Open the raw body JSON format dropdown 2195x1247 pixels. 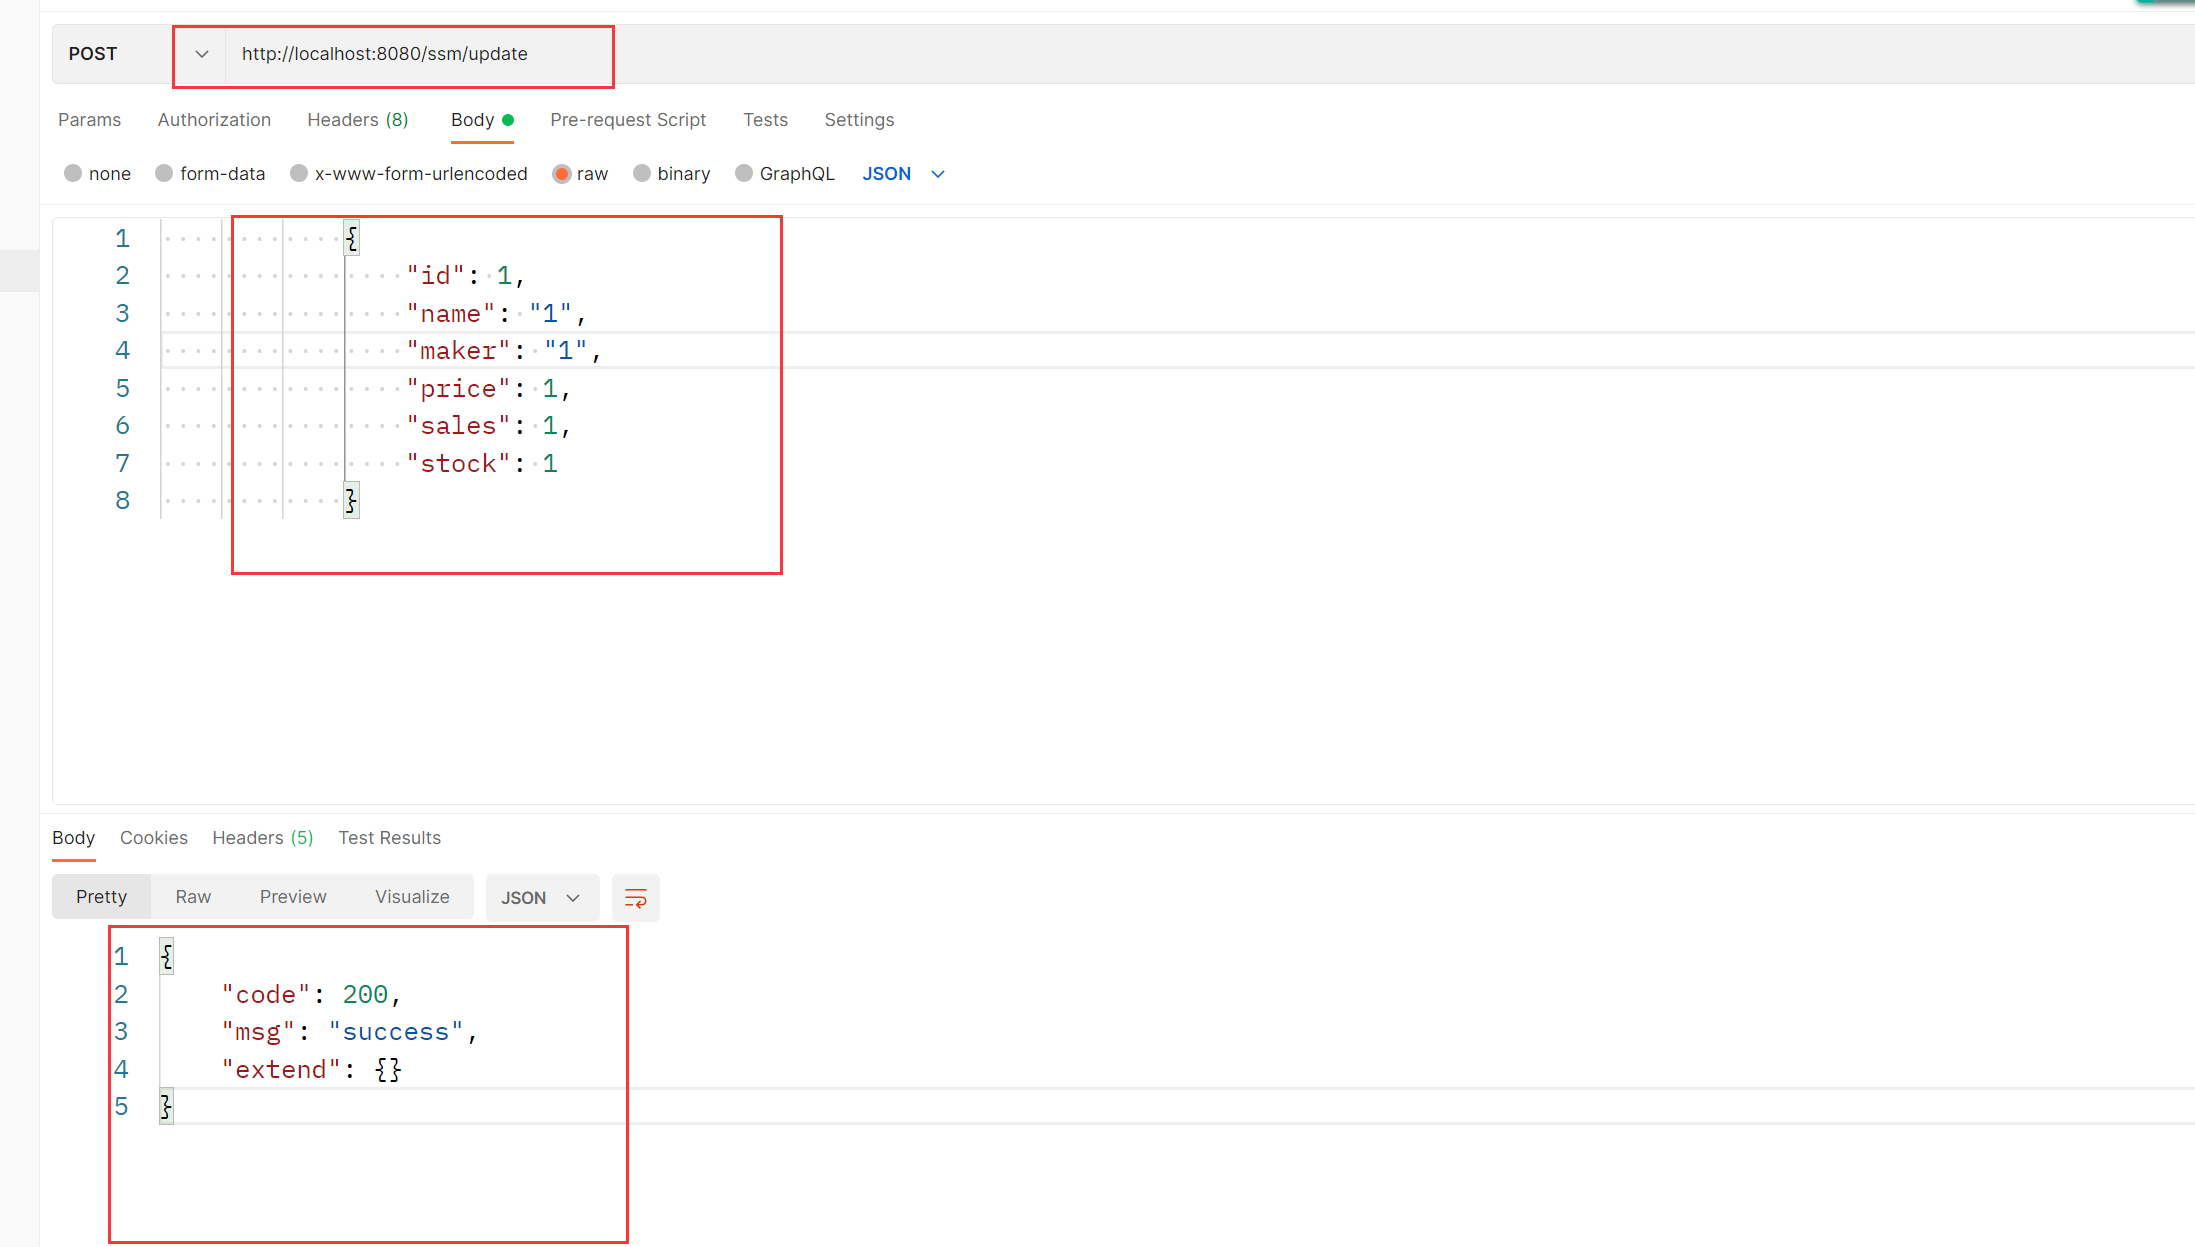[904, 174]
